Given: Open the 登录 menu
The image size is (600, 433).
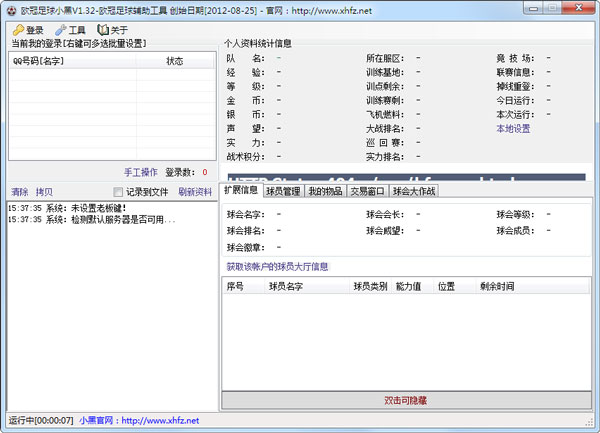Looking at the screenshot, I should pyautogui.click(x=28, y=30).
